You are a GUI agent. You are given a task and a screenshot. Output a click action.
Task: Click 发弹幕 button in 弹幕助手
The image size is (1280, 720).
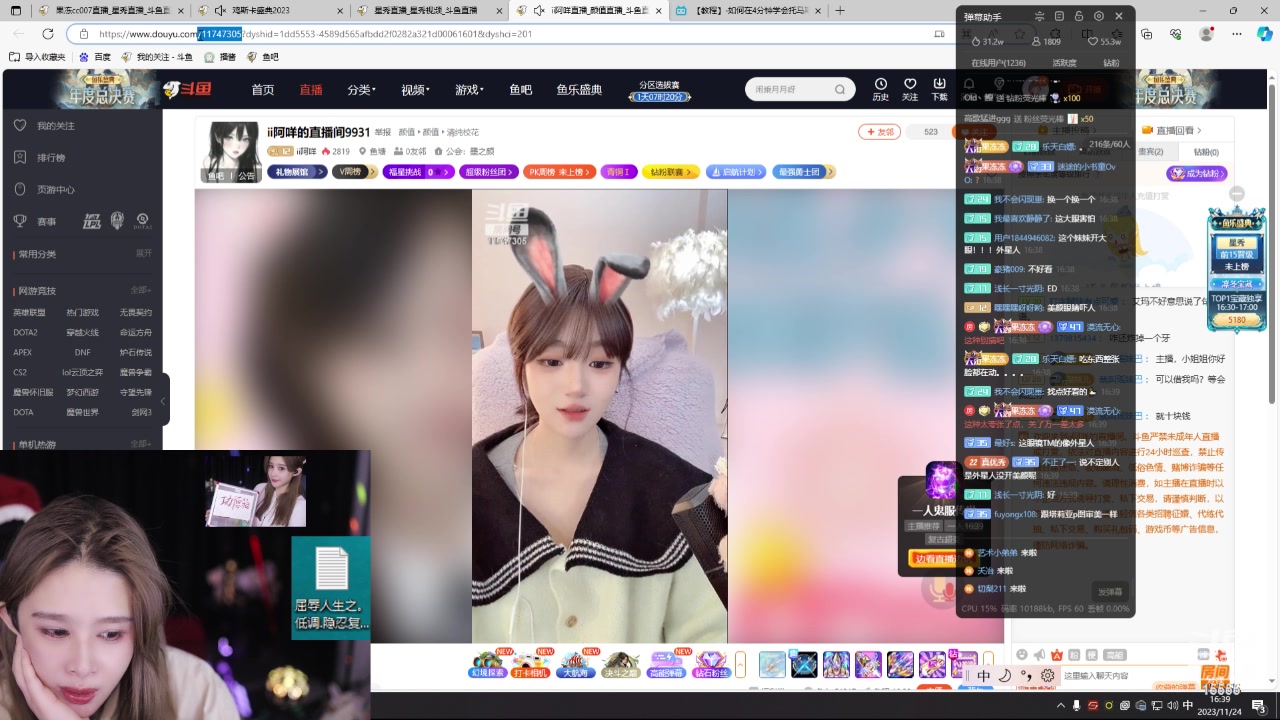[x=1110, y=591]
